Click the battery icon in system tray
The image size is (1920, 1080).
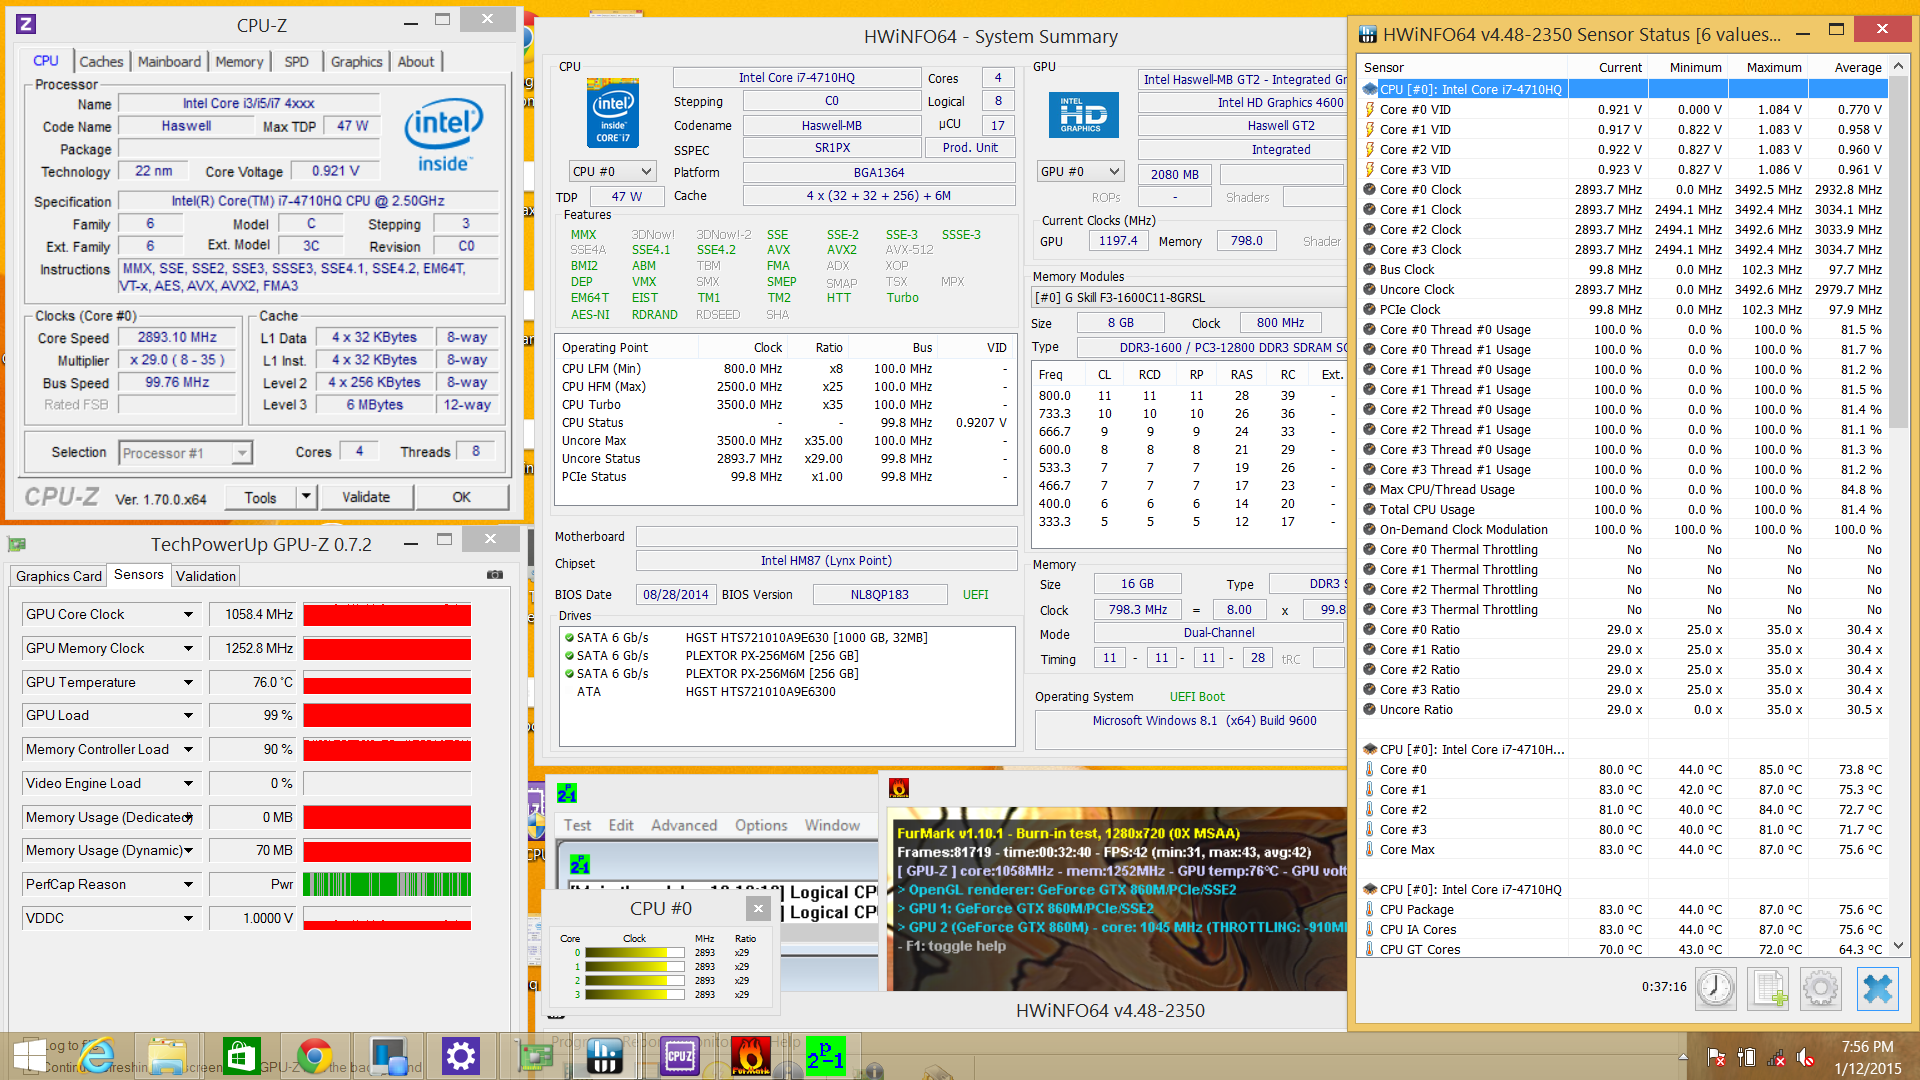1747,1057
